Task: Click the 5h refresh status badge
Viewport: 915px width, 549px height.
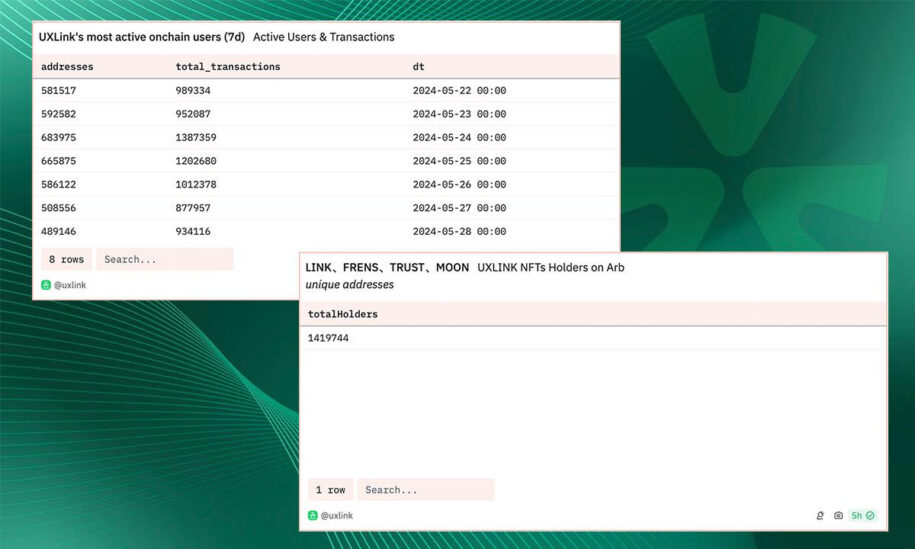Action: [x=862, y=515]
